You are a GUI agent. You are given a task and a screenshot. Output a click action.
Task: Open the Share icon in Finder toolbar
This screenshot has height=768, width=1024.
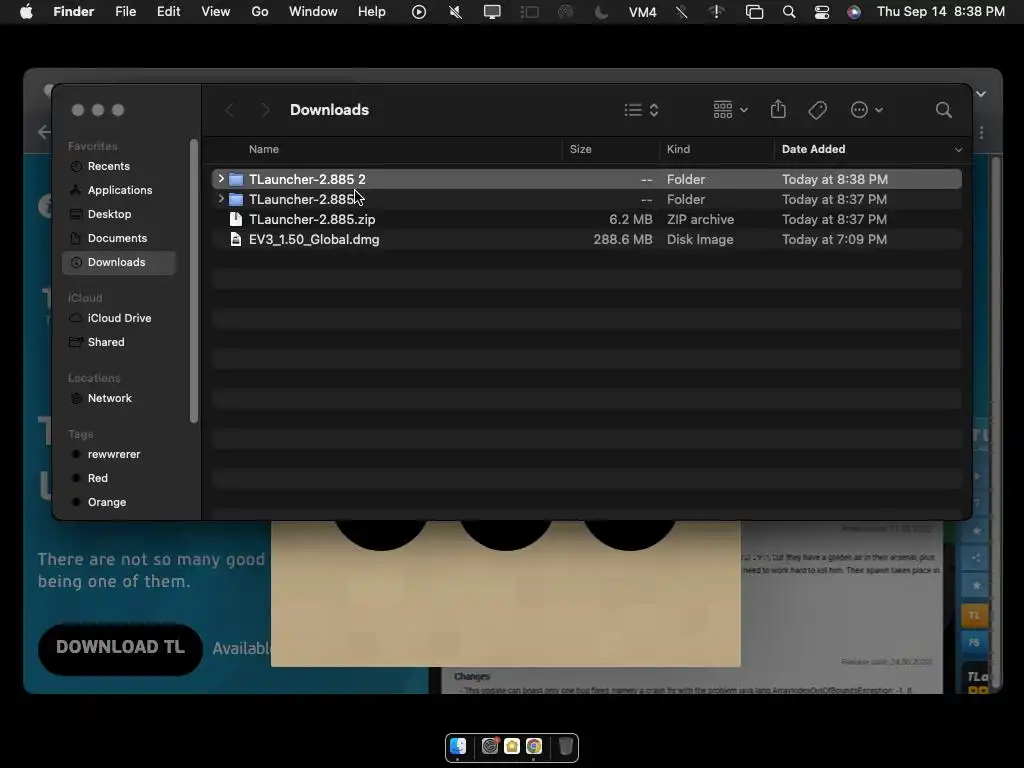pyautogui.click(x=778, y=109)
